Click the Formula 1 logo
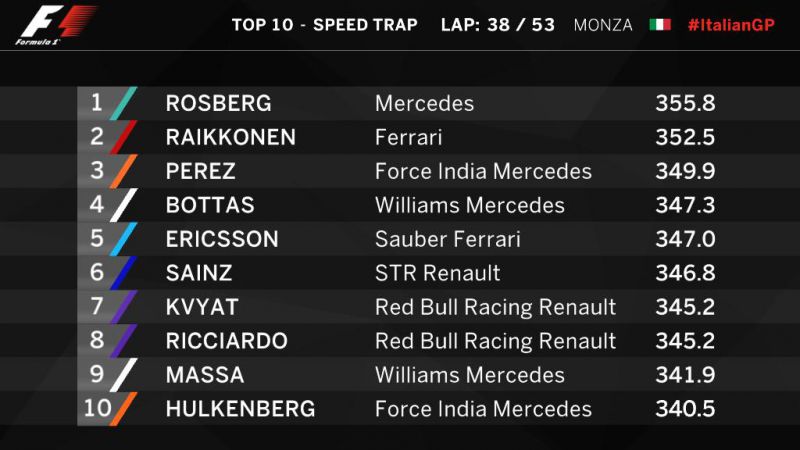The width and height of the screenshot is (800, 450). coord(55,25)
